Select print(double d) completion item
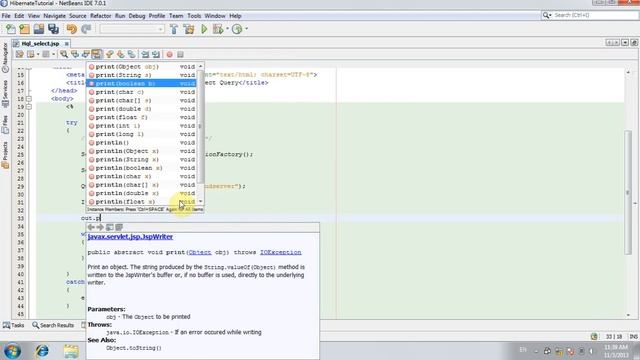Screen dimensions: 640x360 click(141, 109)
